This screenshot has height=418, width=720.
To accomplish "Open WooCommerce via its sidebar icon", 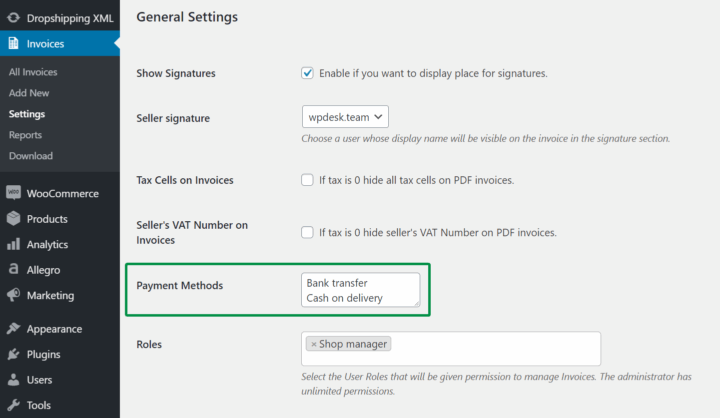I will 14,193.
